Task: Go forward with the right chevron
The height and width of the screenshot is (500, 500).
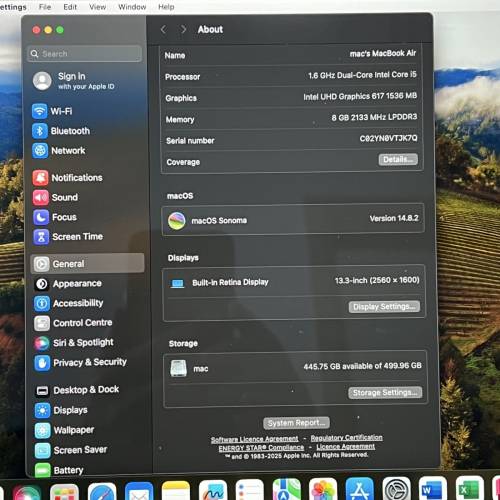Action: (183, 29)
